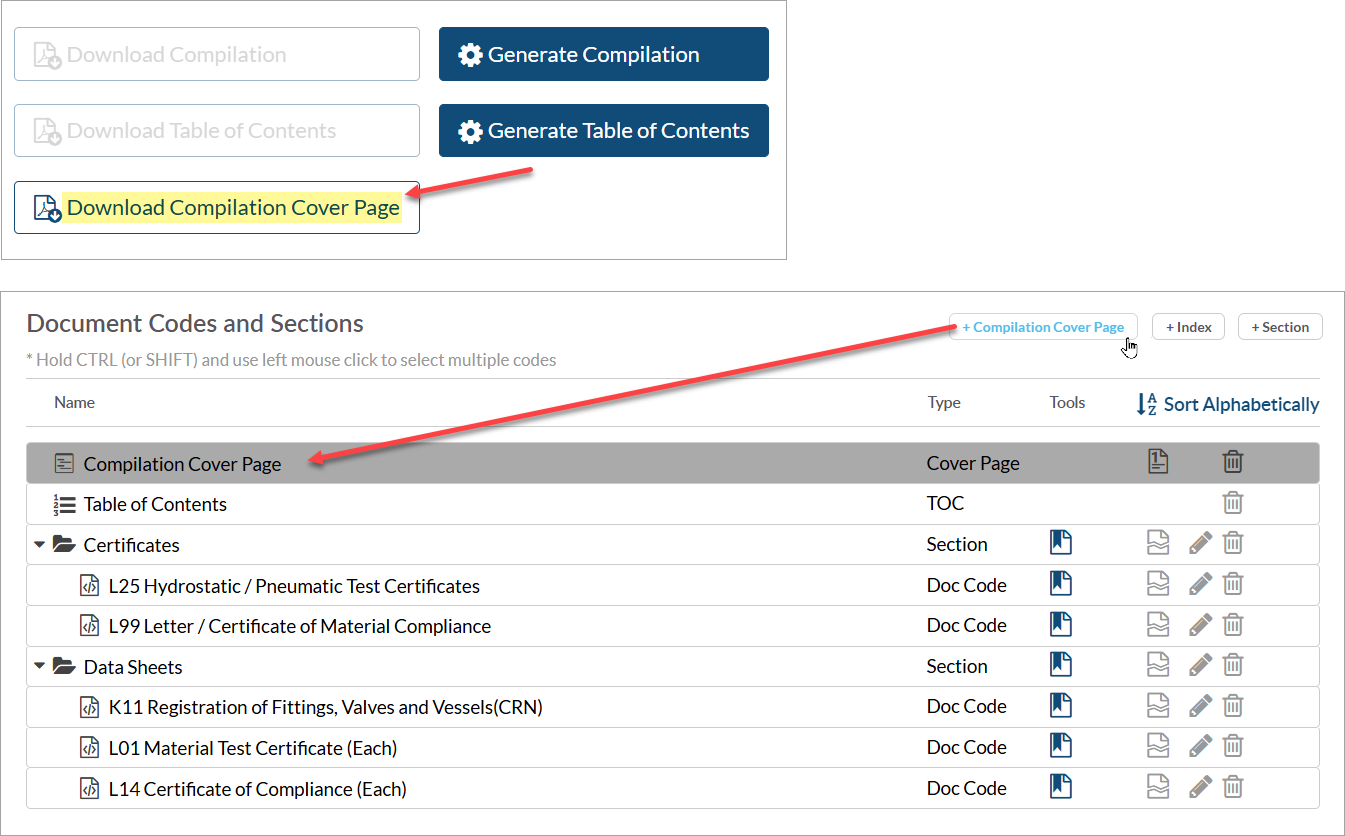Select K11 Registration of Fittings, Valves and Vessels
Image resolution: width=1345 pixels, height=836 pixels.
coord(673,707)
